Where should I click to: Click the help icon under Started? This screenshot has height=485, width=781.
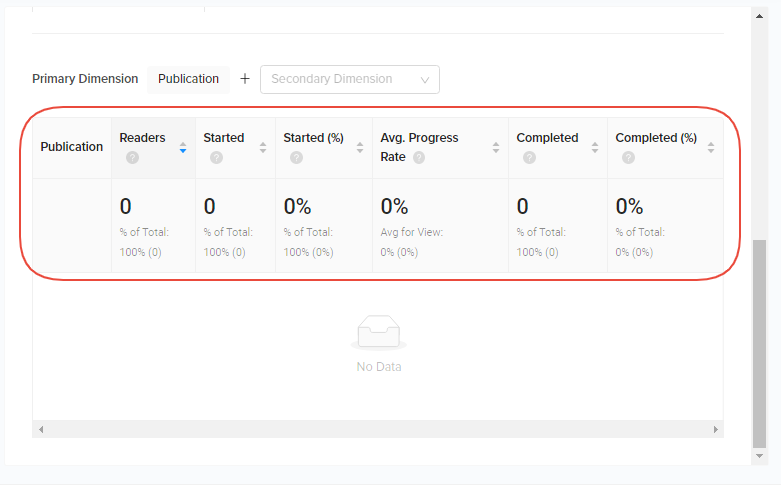[216, 157]
